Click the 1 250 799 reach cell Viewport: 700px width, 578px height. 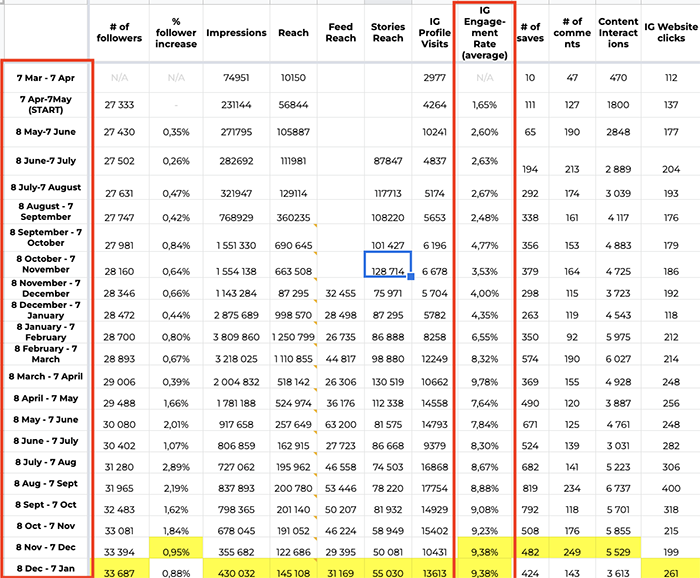(x=292, y=337)
